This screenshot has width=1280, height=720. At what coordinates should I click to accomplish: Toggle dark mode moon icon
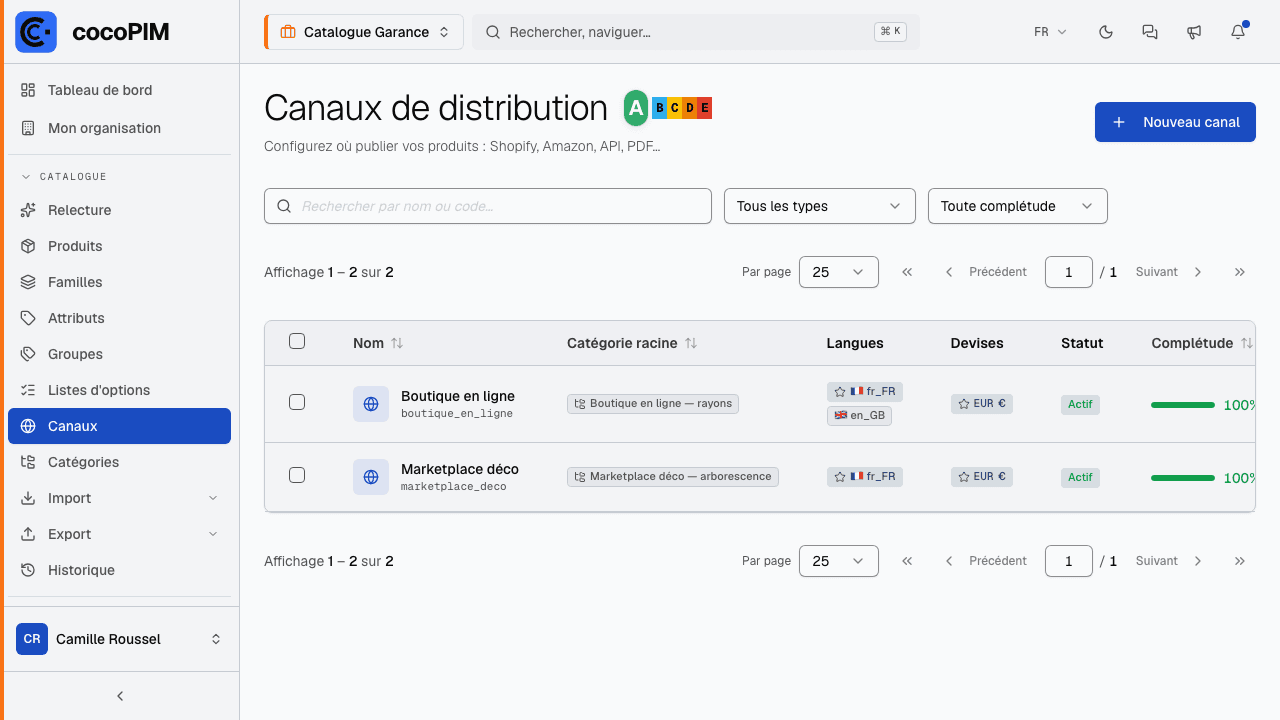[x=1106, y=32]
